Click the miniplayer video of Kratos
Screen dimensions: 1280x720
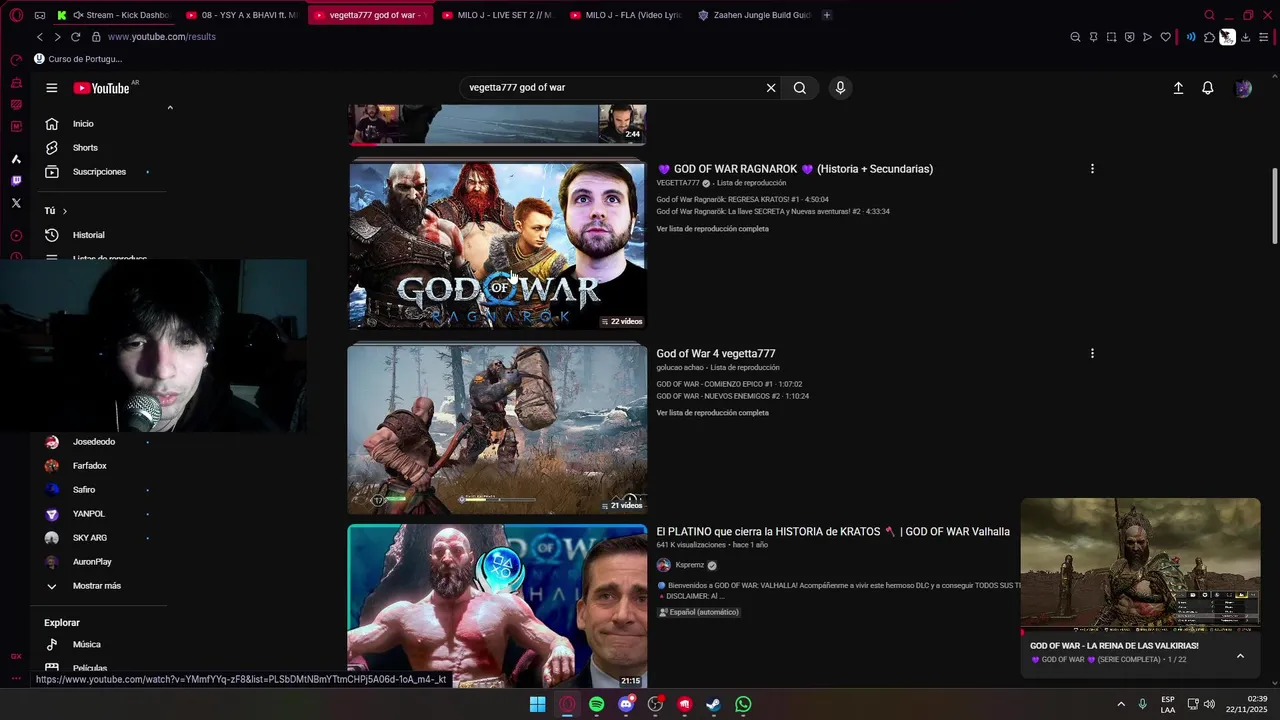(x=1140, y=565)
